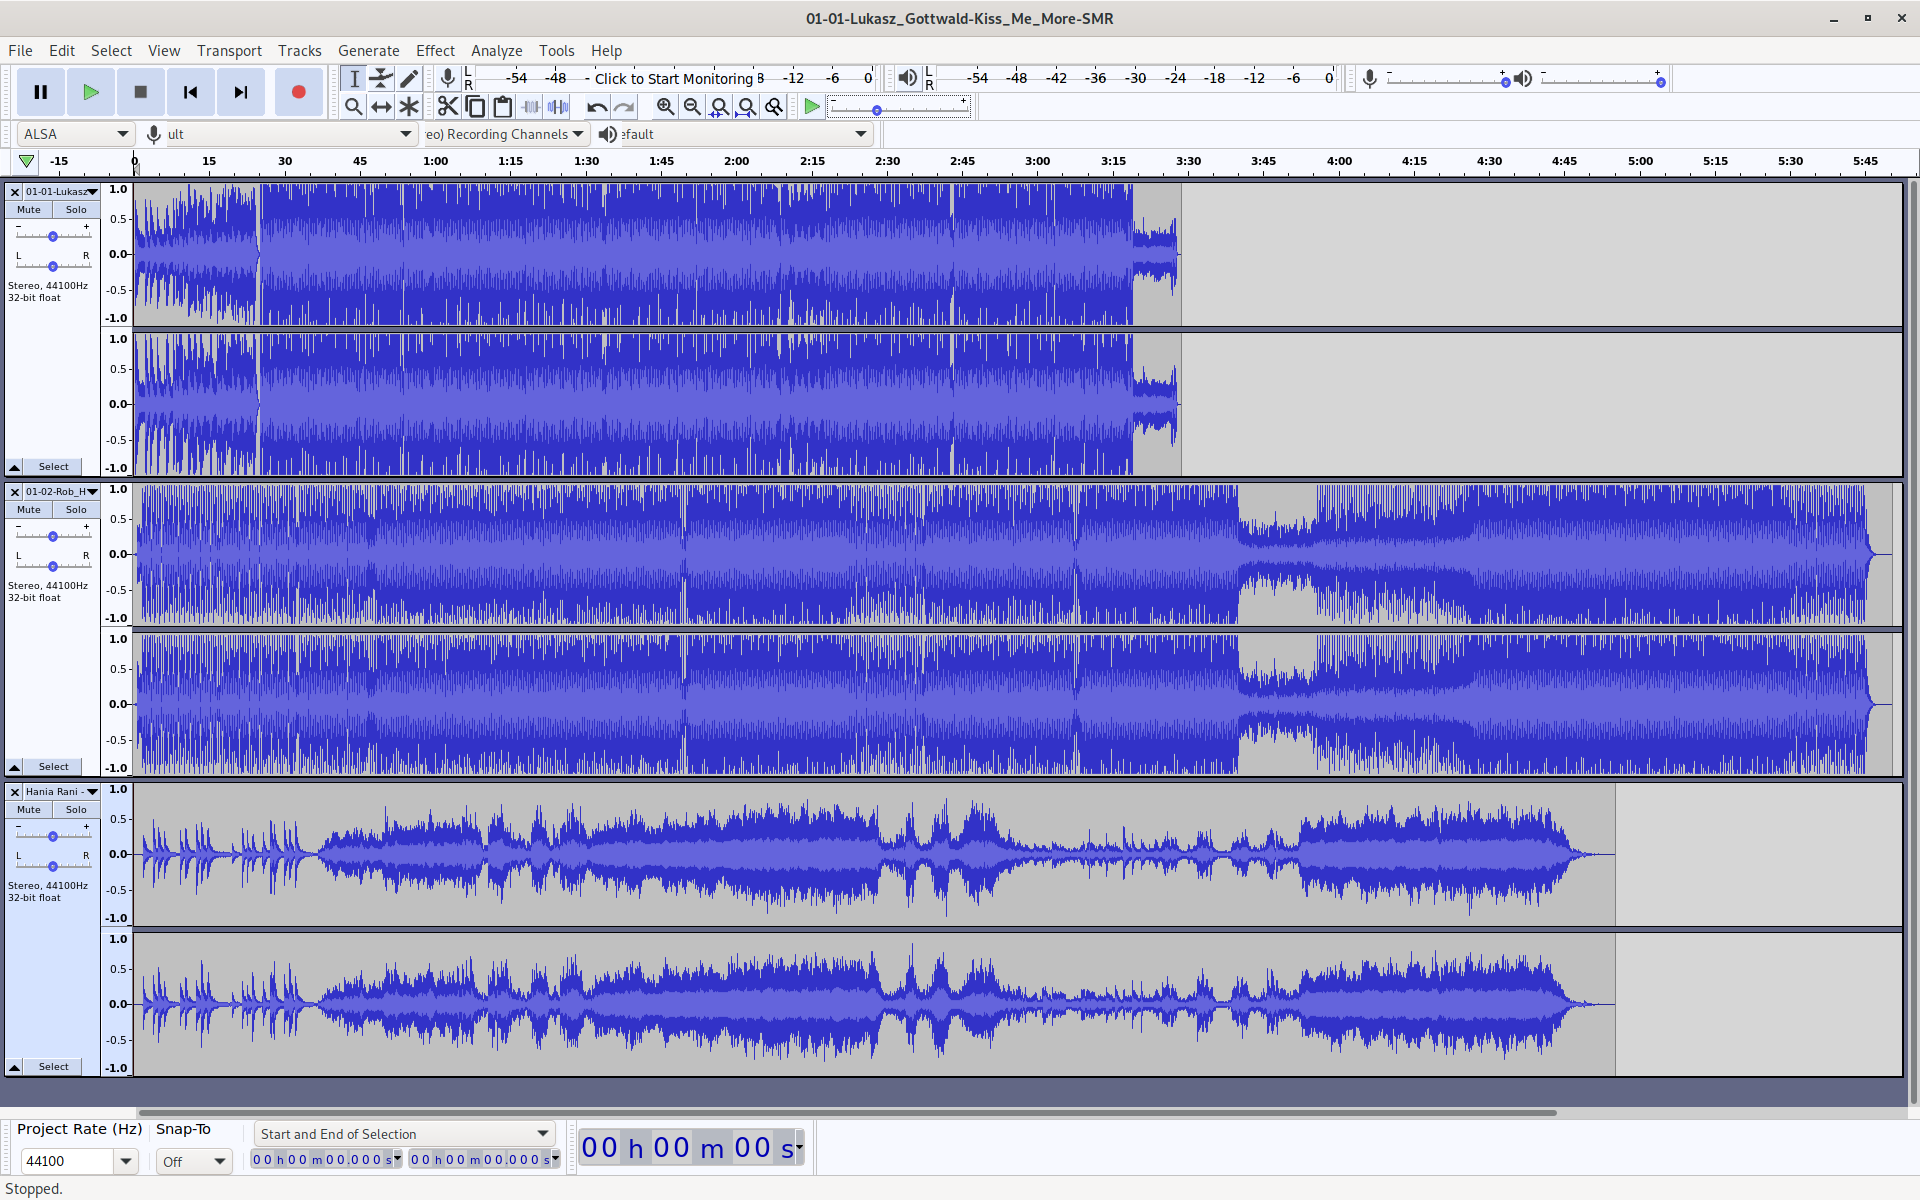1920x1200 pixels.
Task: Expand the Recording Channels dropdown
Action: tap(506, 134)
